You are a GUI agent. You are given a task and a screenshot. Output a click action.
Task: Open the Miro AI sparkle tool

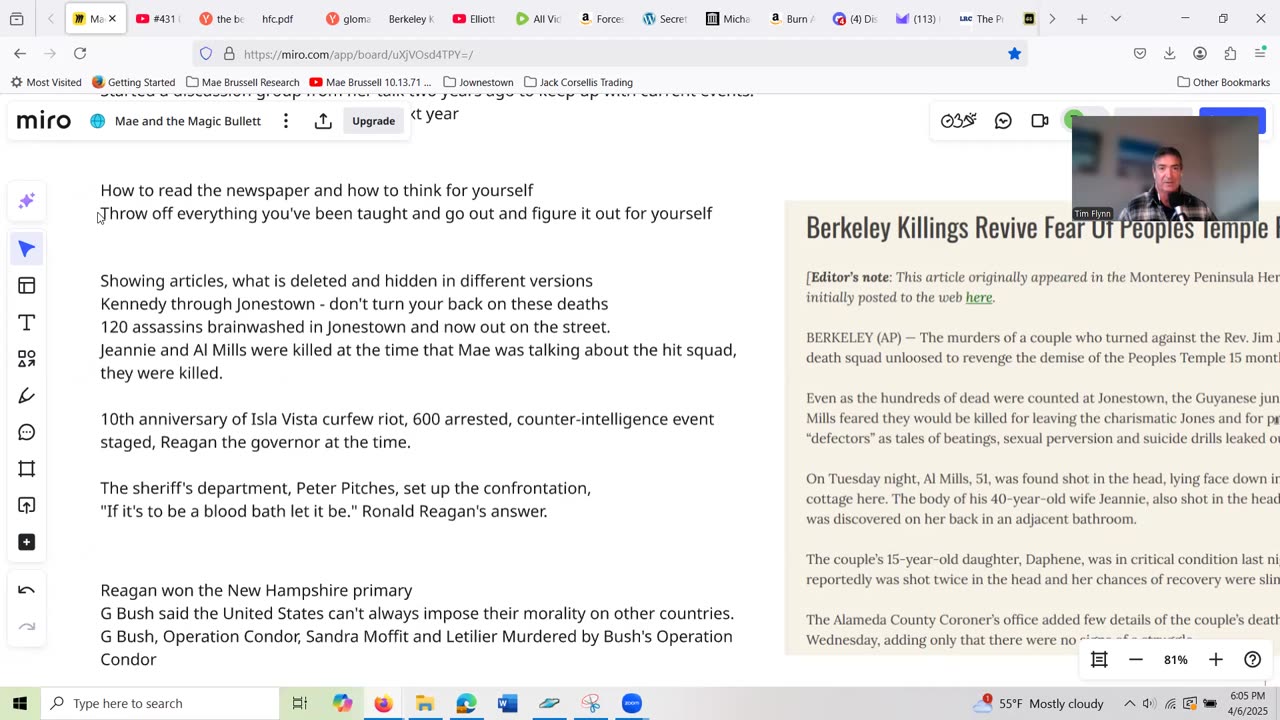[x=27, y=201]
